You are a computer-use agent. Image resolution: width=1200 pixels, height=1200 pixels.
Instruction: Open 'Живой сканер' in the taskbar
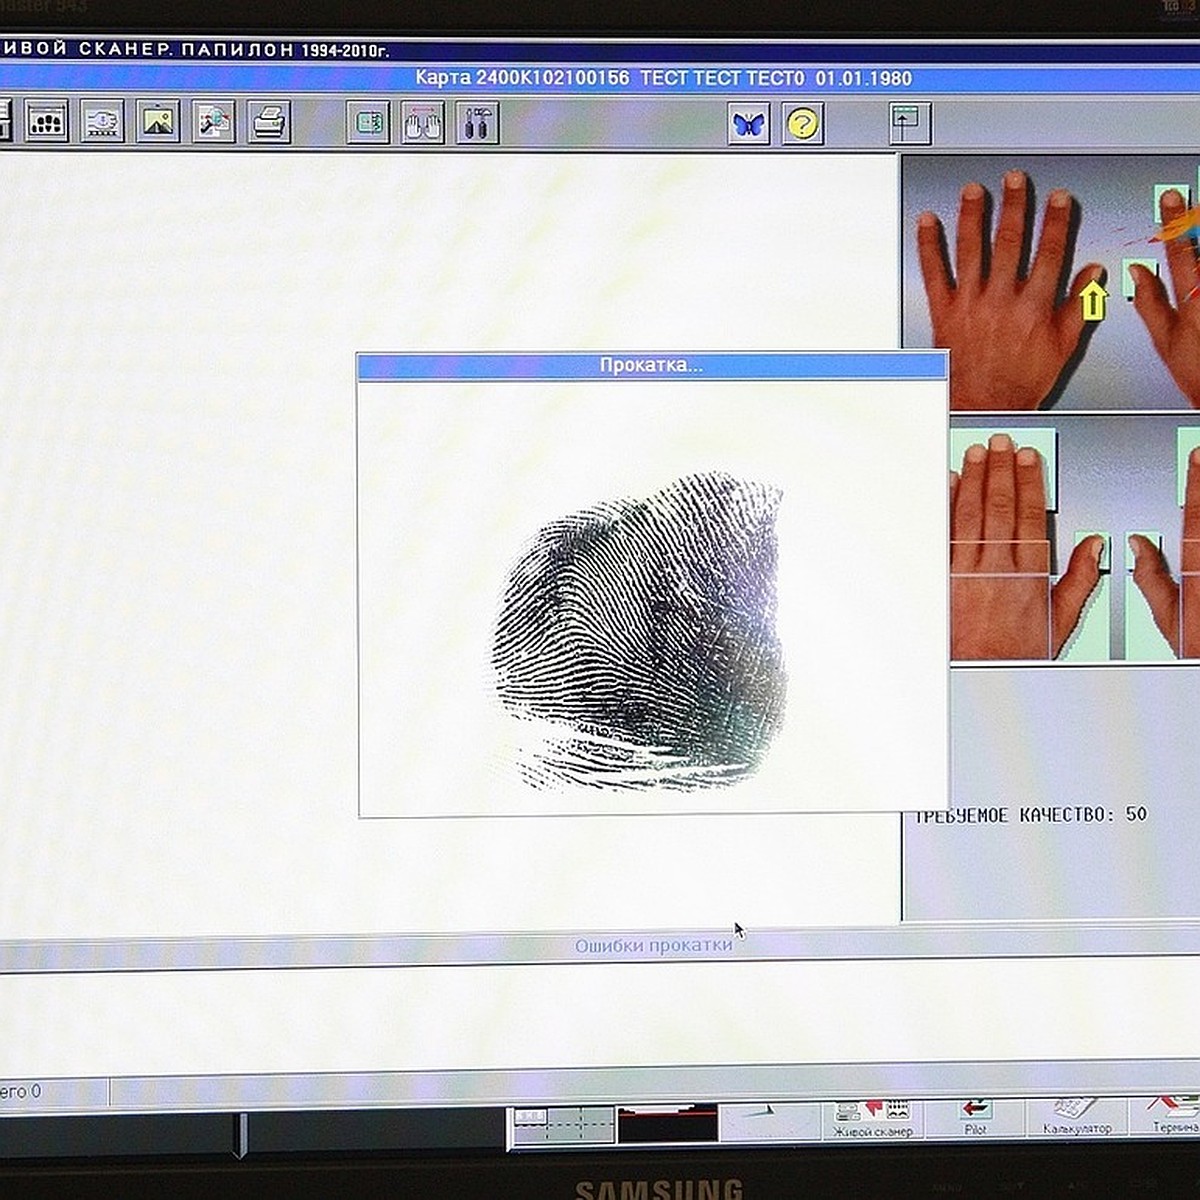click(x=872, y=1119)
